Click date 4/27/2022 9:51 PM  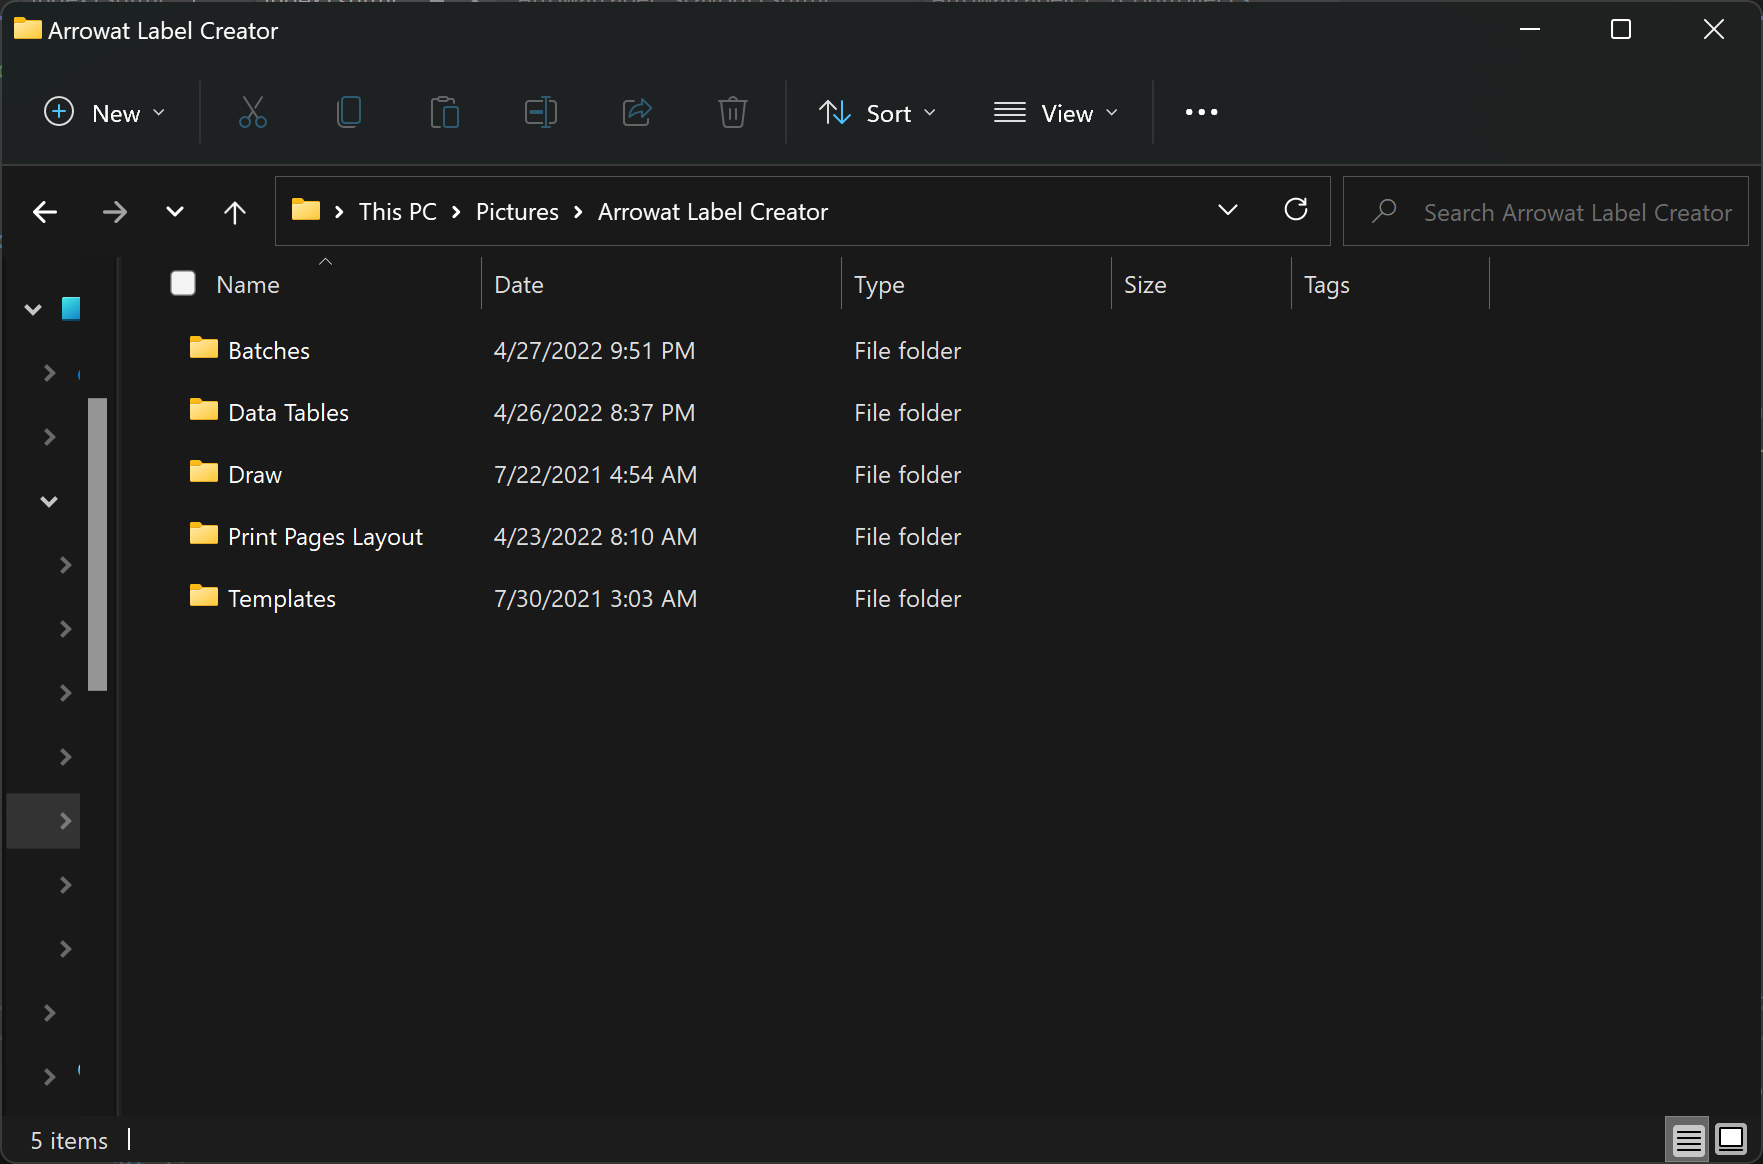(594, 351)
